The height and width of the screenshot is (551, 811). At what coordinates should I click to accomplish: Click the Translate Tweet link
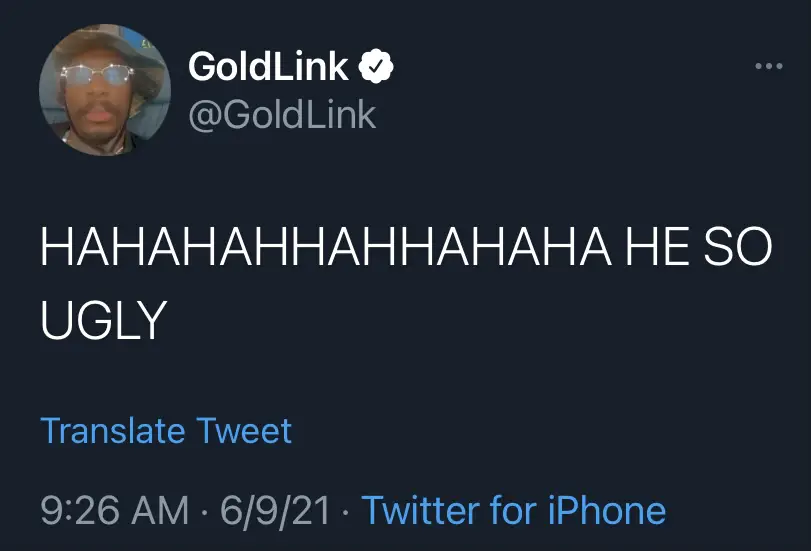(166, 431)
